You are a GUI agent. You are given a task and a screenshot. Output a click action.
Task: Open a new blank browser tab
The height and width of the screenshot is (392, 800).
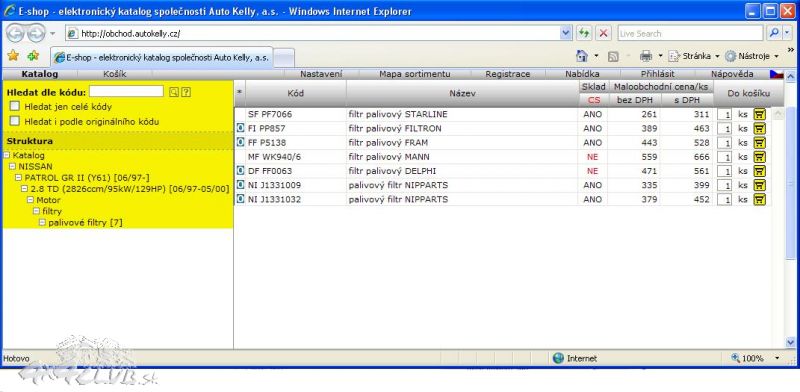(284, 58)
